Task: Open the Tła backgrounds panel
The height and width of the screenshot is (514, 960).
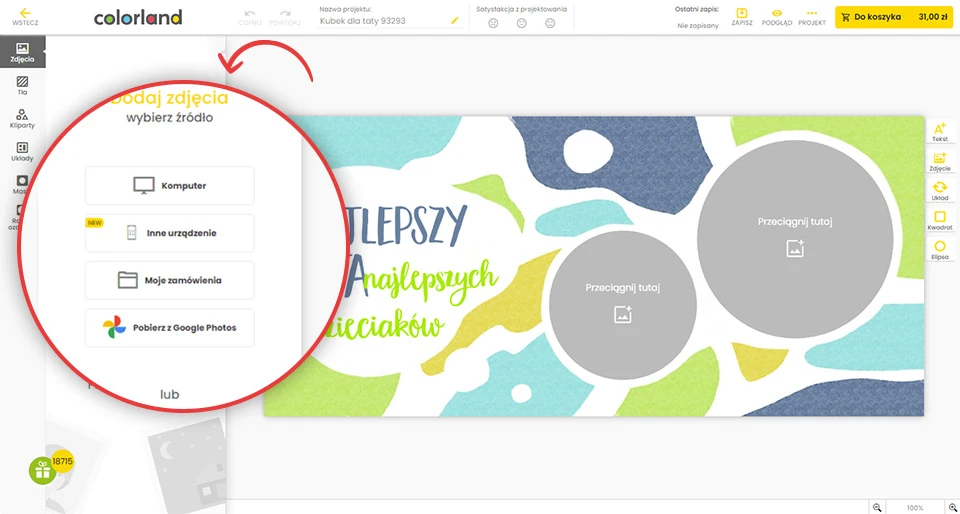Action: pyautogui.click(x=22, y=85)
